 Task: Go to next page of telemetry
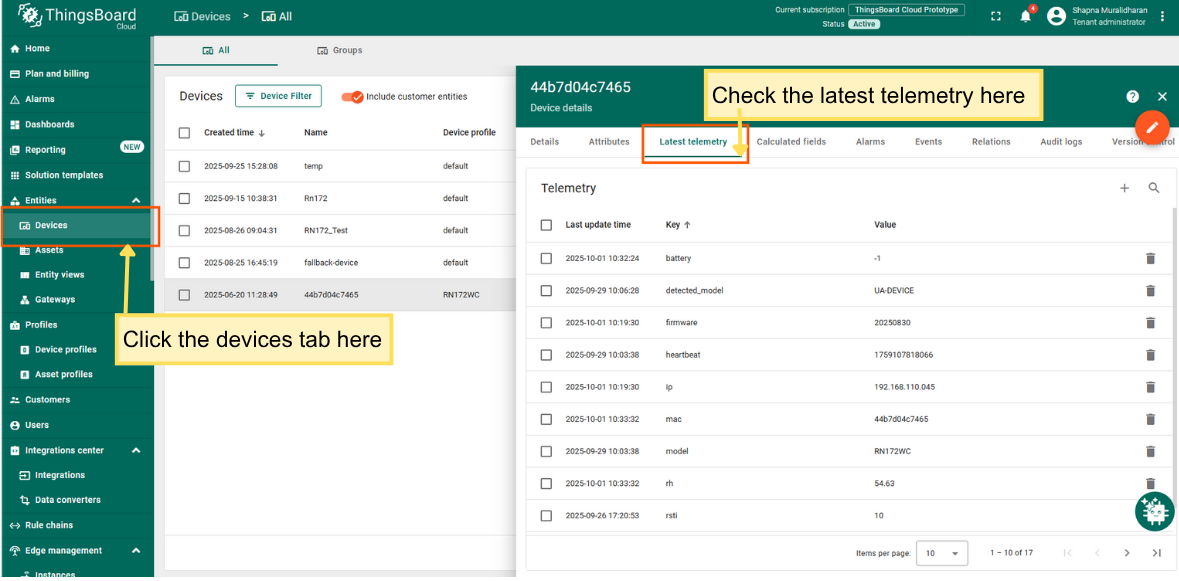pyautogui.click(x=1127, y=553)
